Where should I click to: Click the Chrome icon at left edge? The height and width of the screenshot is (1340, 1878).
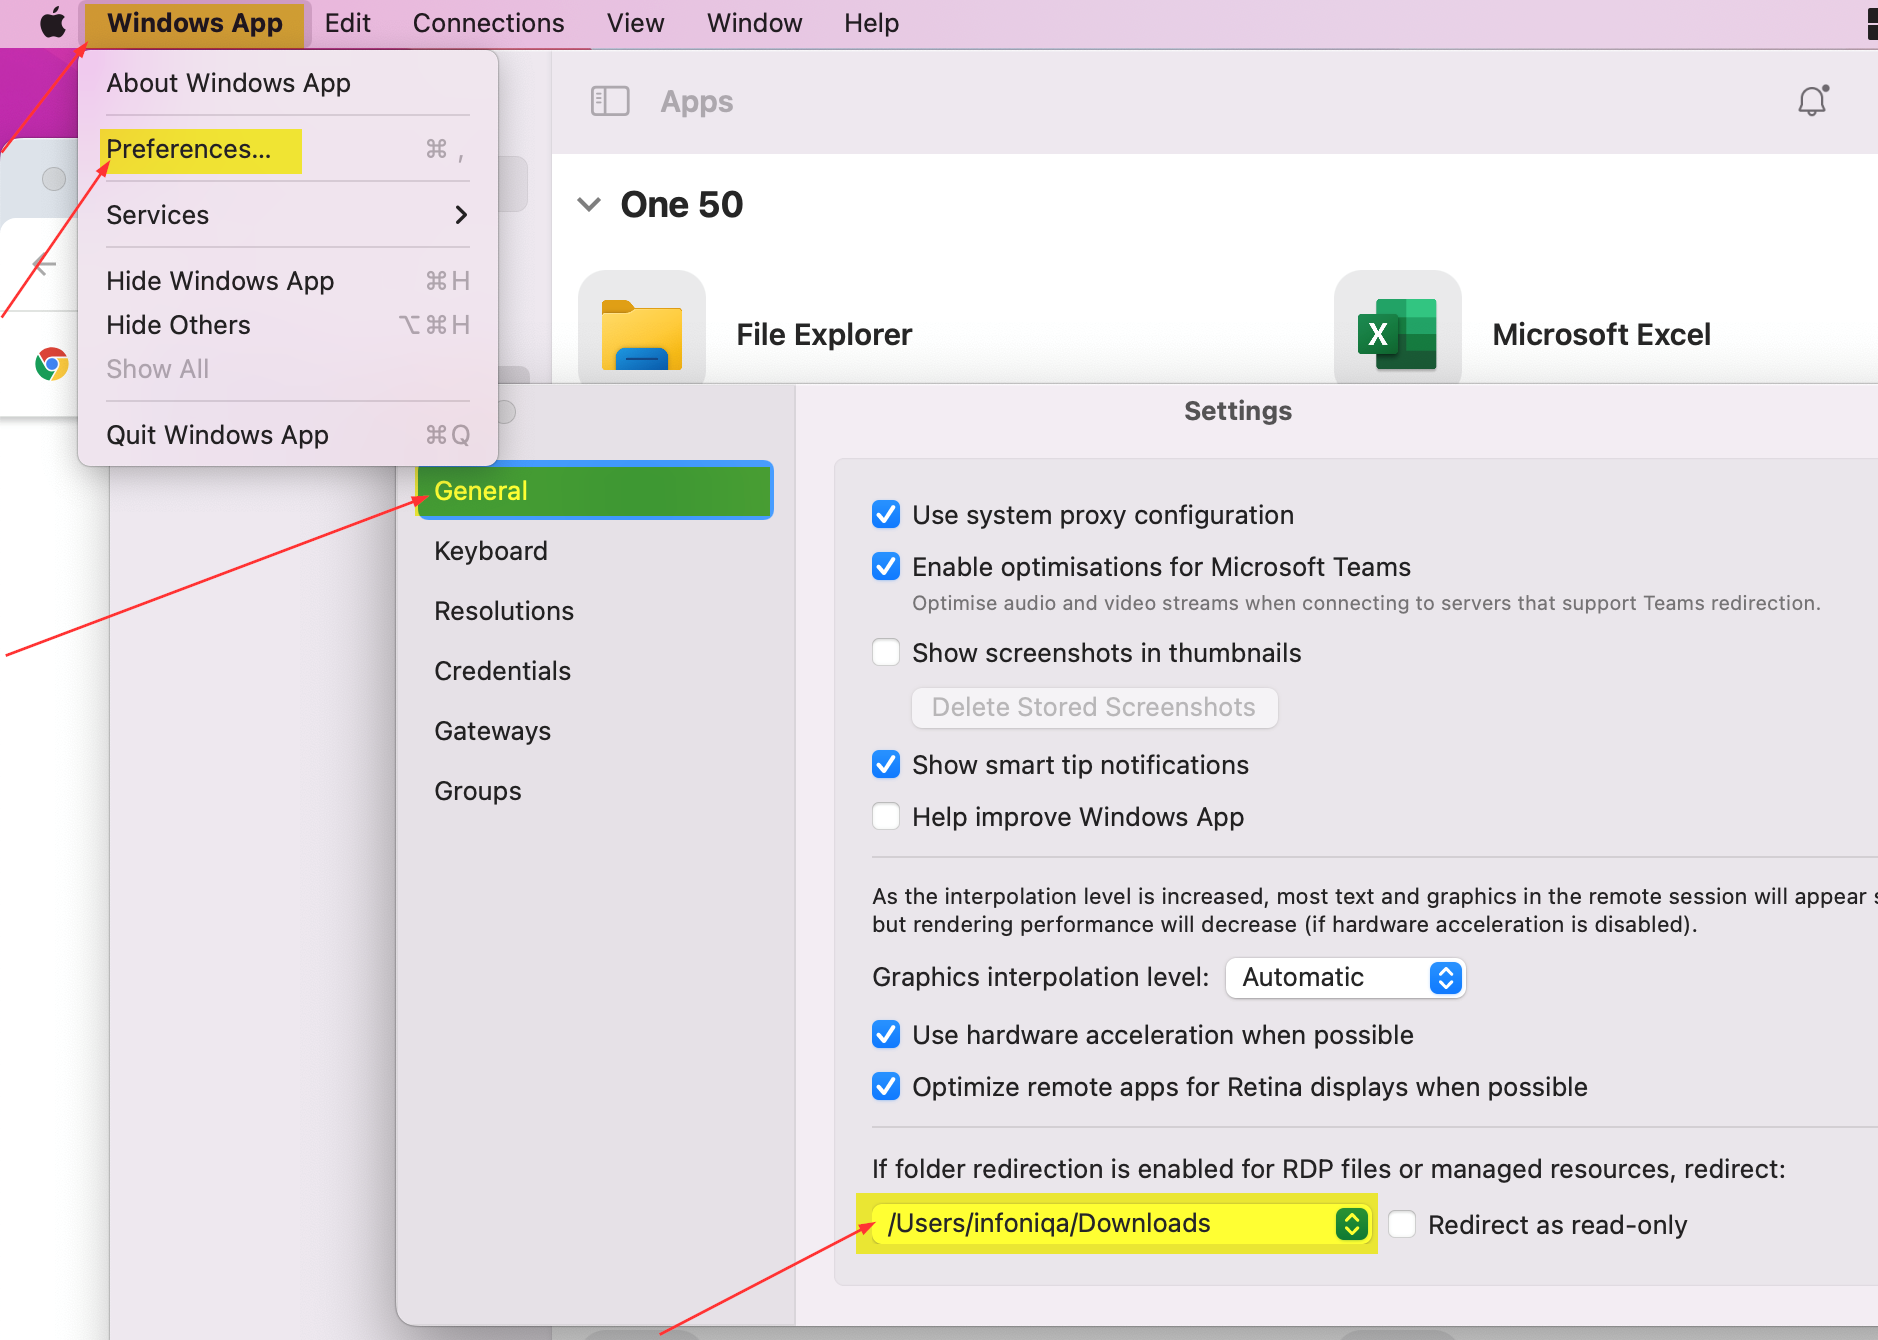pos(52,364)
